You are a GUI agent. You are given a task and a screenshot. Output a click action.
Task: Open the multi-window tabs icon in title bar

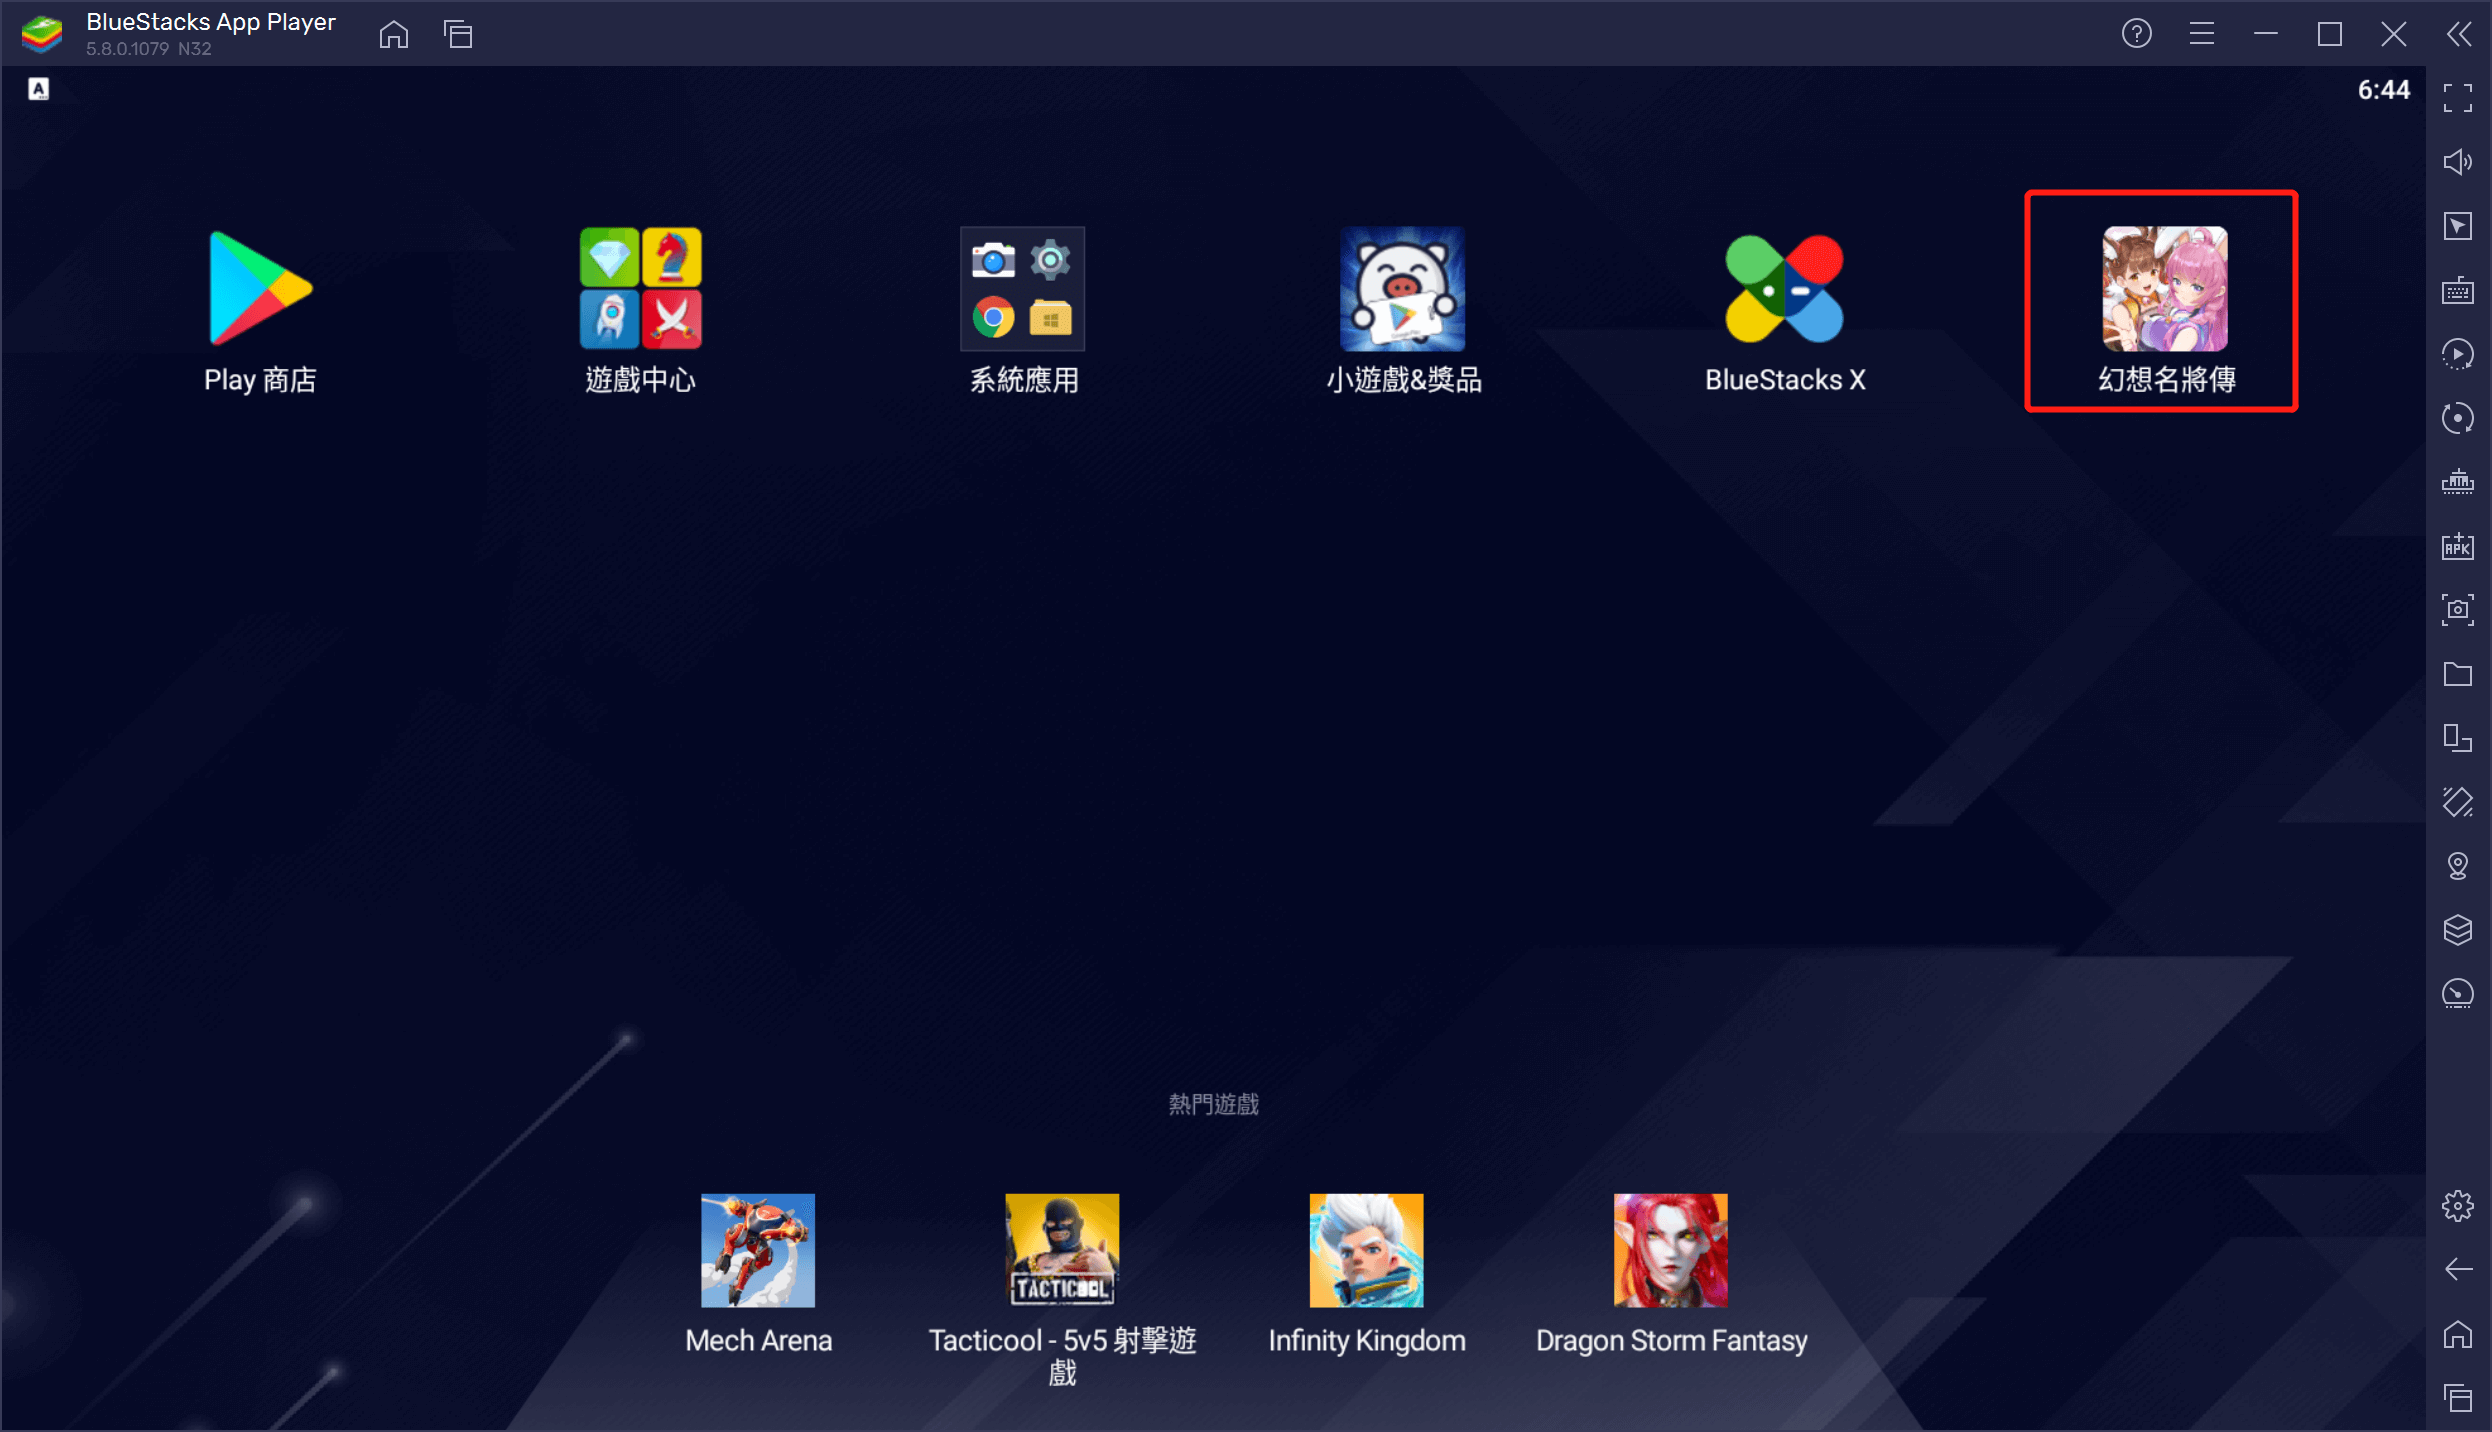click(458, 34)
